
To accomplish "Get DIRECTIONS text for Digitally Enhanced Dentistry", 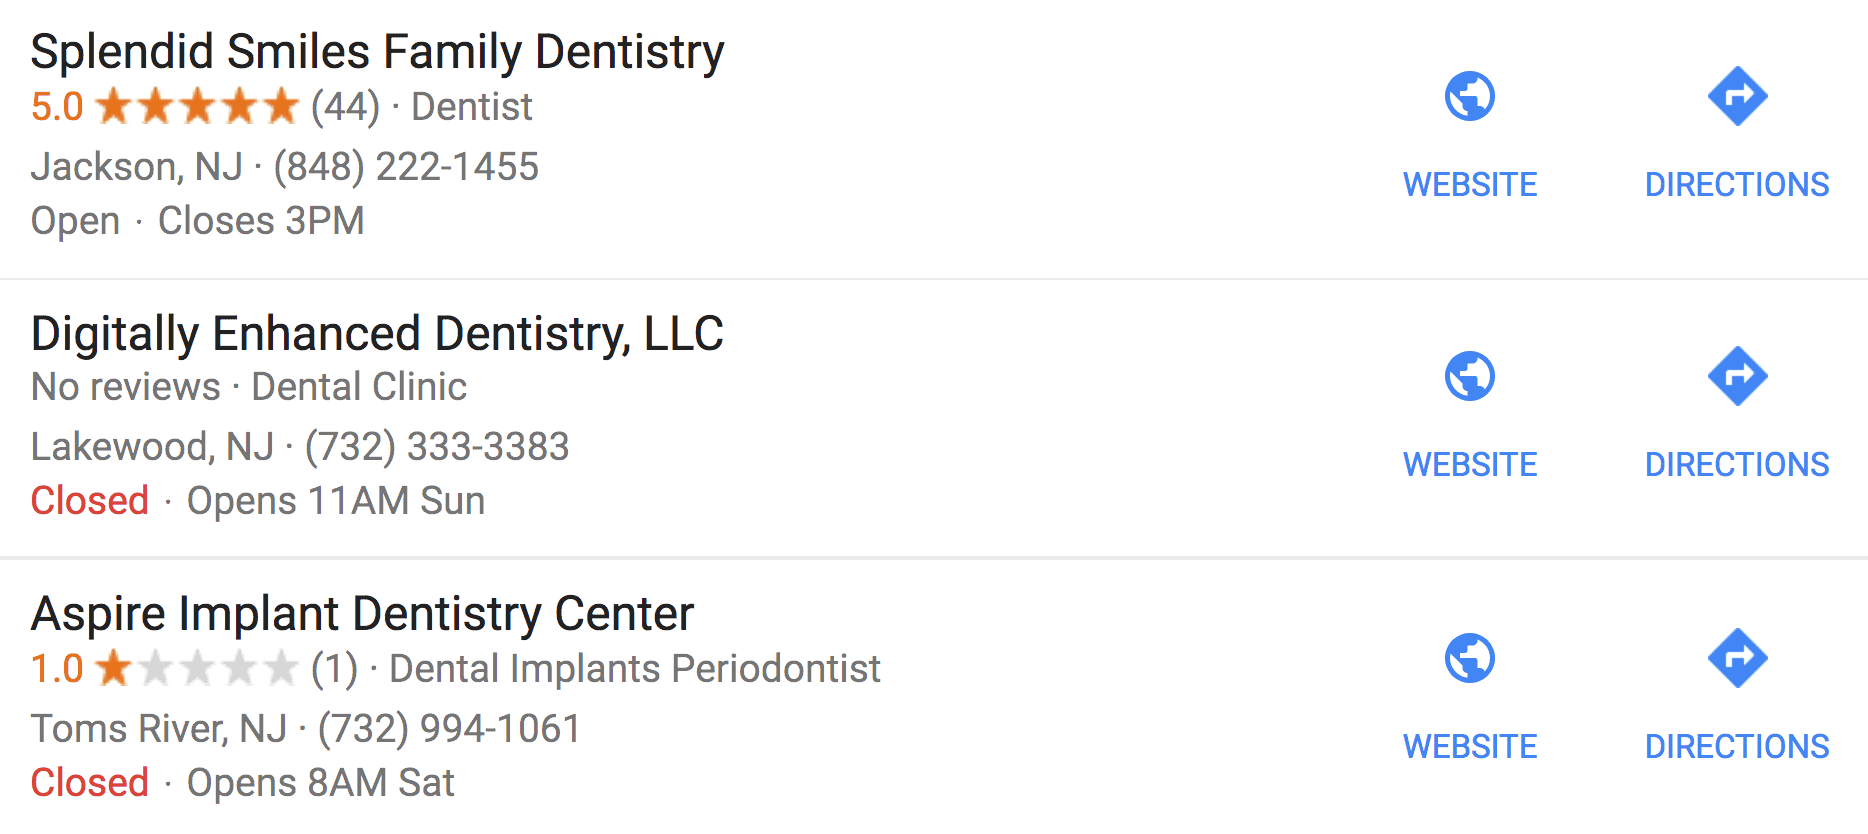I will (1737, 465).
